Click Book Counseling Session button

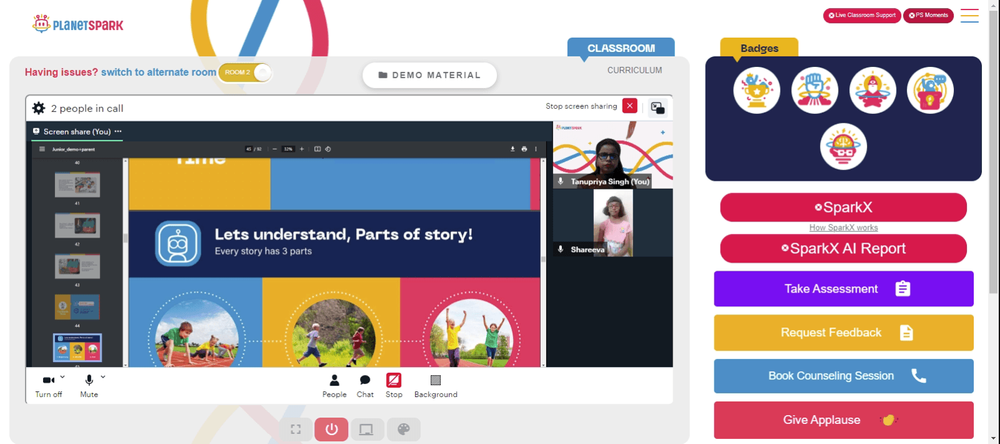(x=843, y=376)
